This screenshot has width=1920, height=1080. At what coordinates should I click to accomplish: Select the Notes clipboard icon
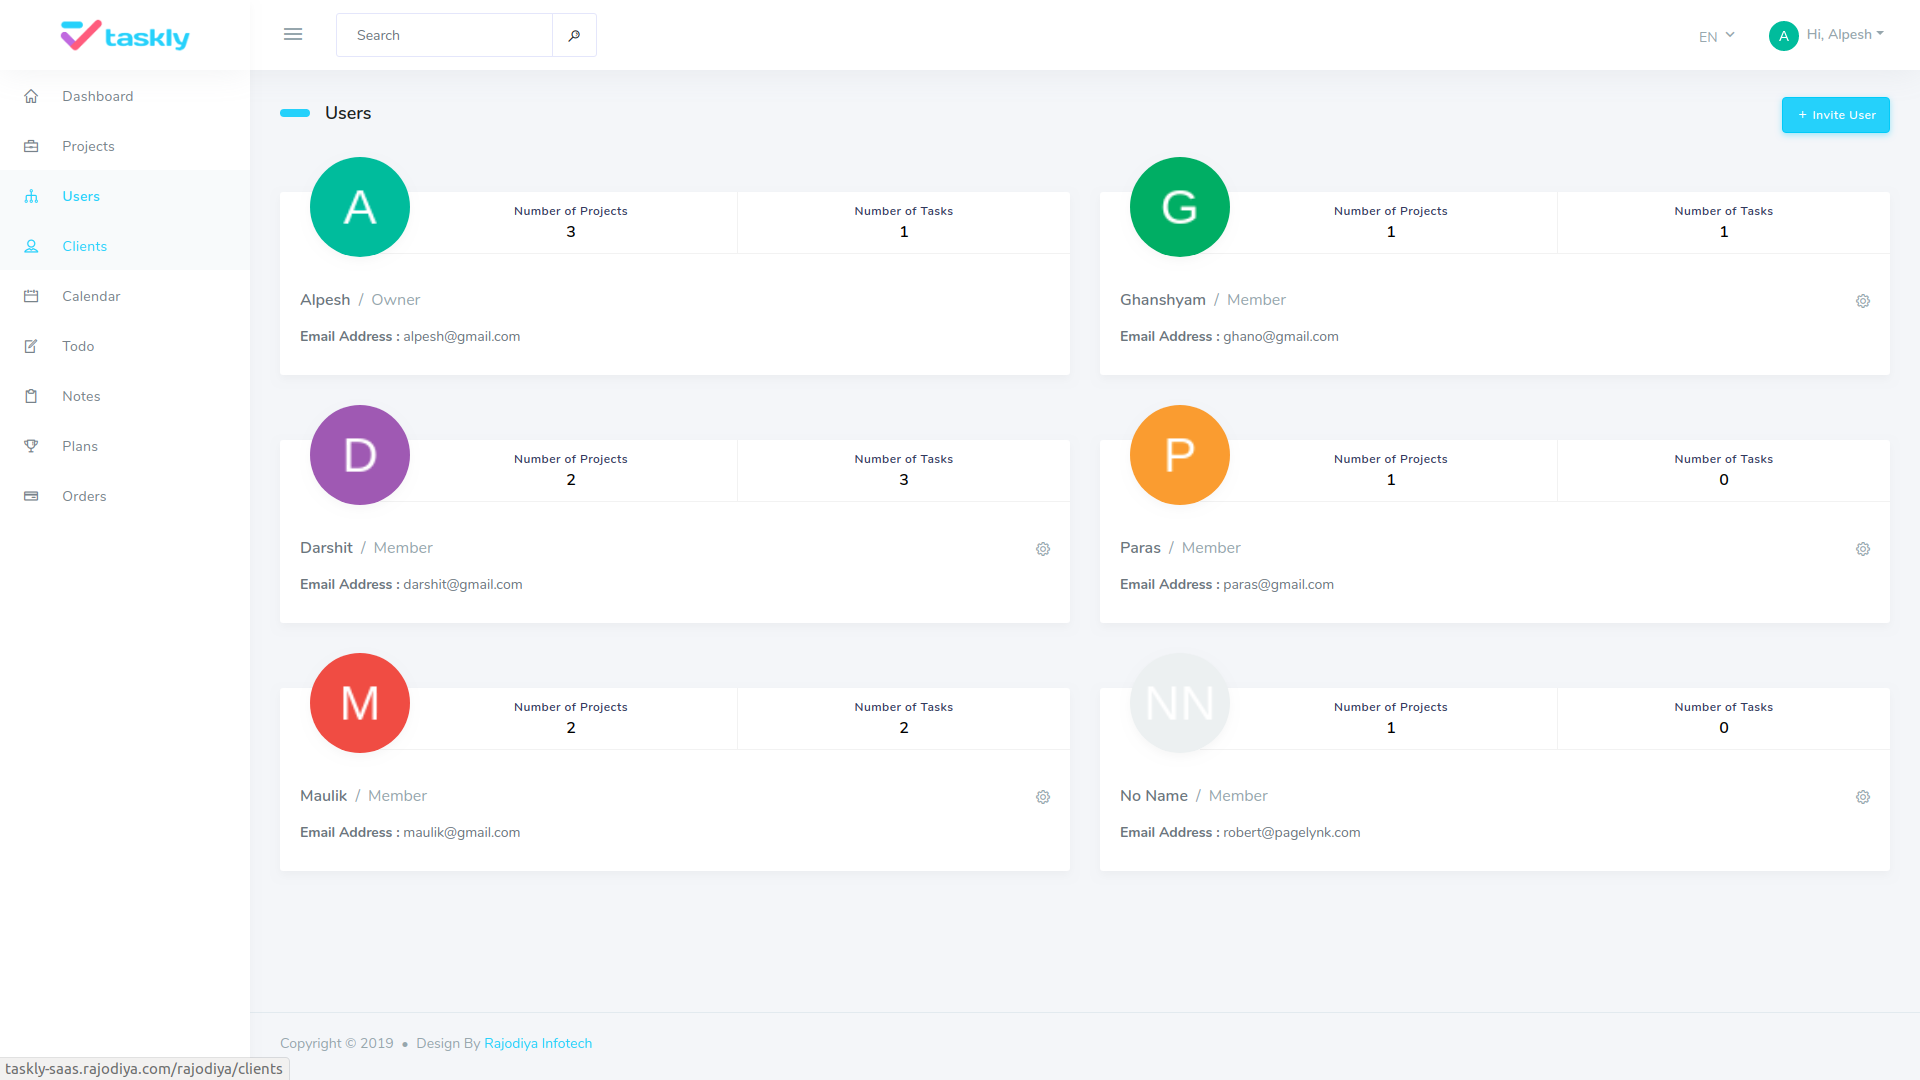click(x=31, y=396)
